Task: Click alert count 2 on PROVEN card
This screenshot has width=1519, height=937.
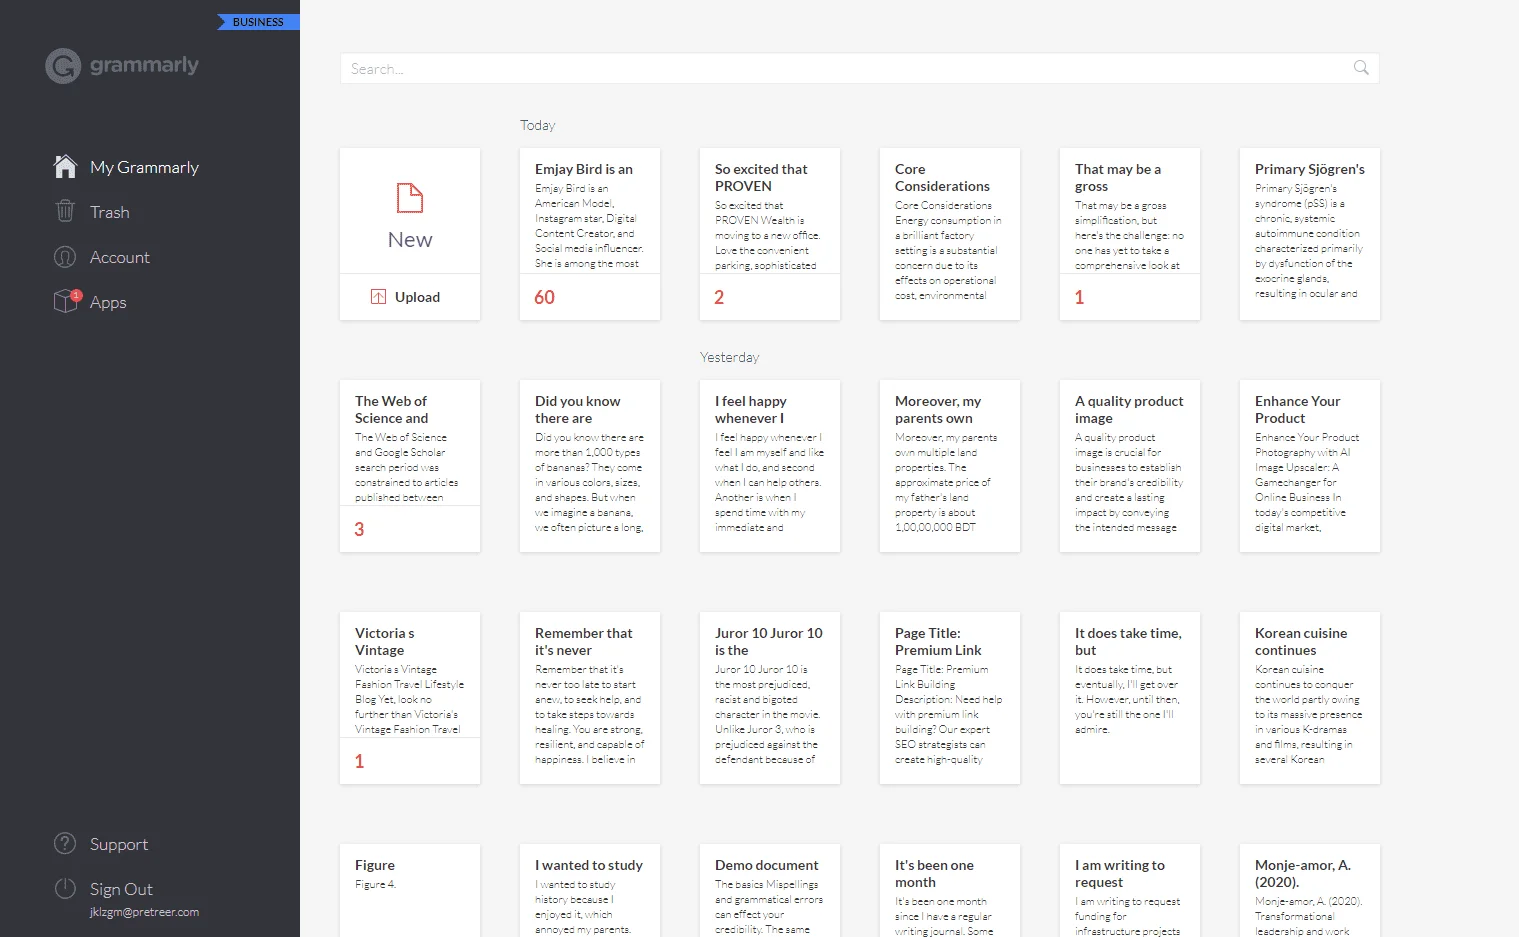Action: [719, 297]
